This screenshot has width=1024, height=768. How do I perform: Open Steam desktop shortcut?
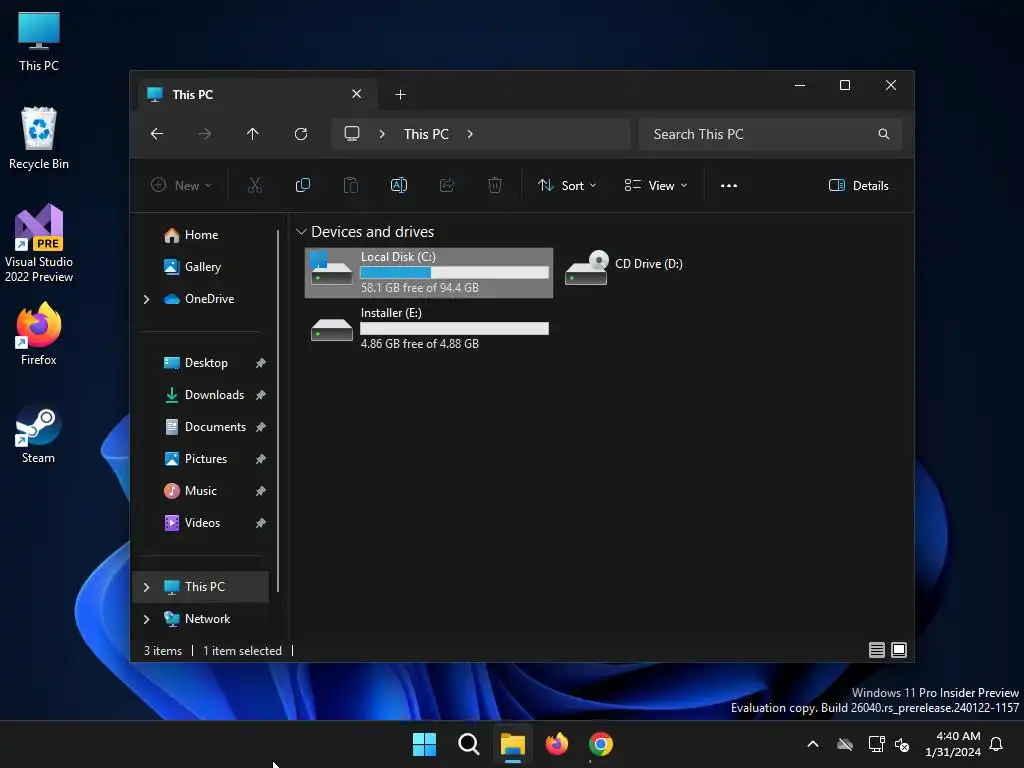coord(39,436)
